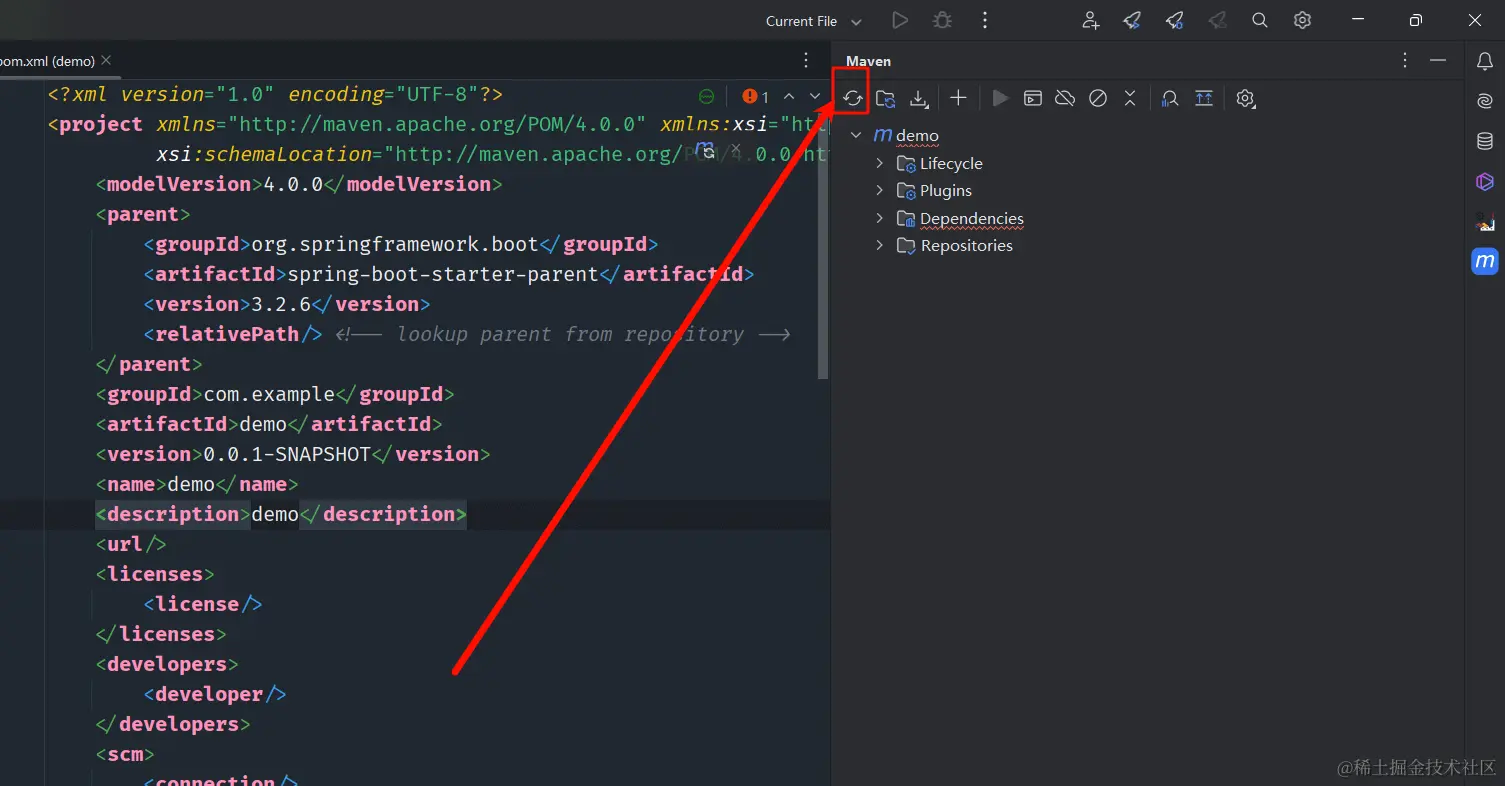Click version 3.2.6 in editor
Image resolution: width=1505 pixels, height=786 pixels.
pos(281,304)
